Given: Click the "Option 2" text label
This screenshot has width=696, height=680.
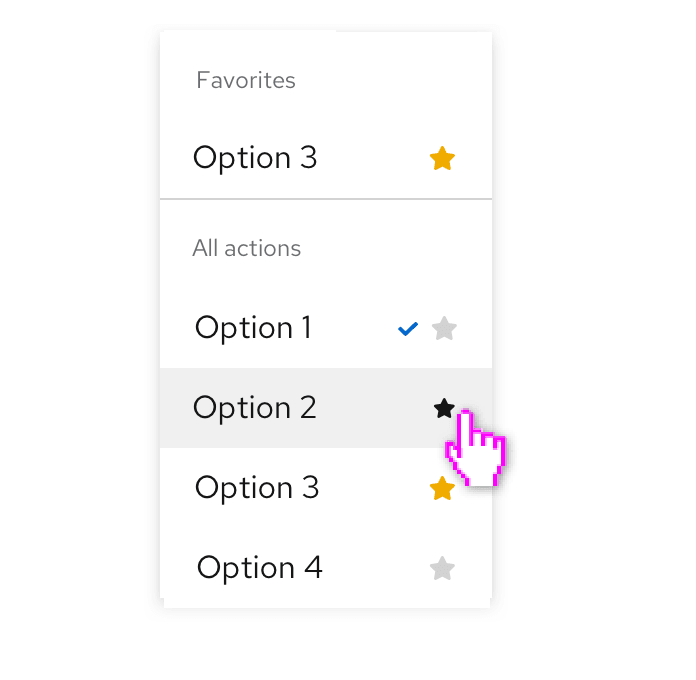Looking at the screenshot, I should 255,408.
